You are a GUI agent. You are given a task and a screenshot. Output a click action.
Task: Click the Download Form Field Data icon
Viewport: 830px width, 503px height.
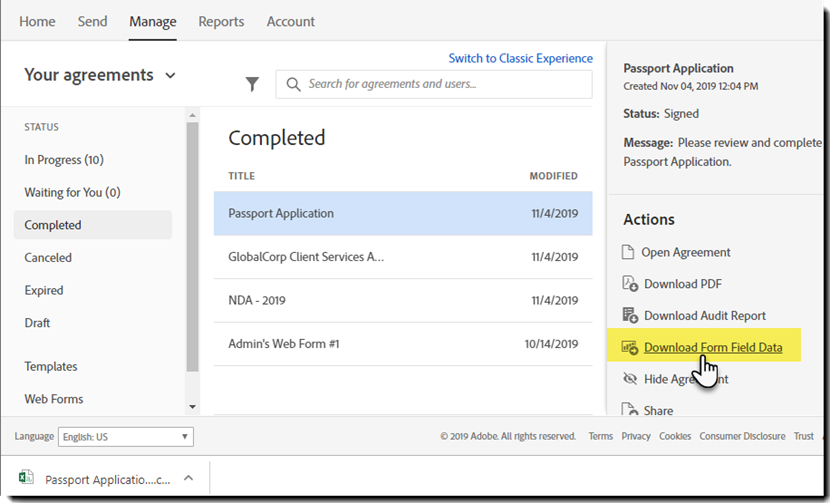coord(629,348)
